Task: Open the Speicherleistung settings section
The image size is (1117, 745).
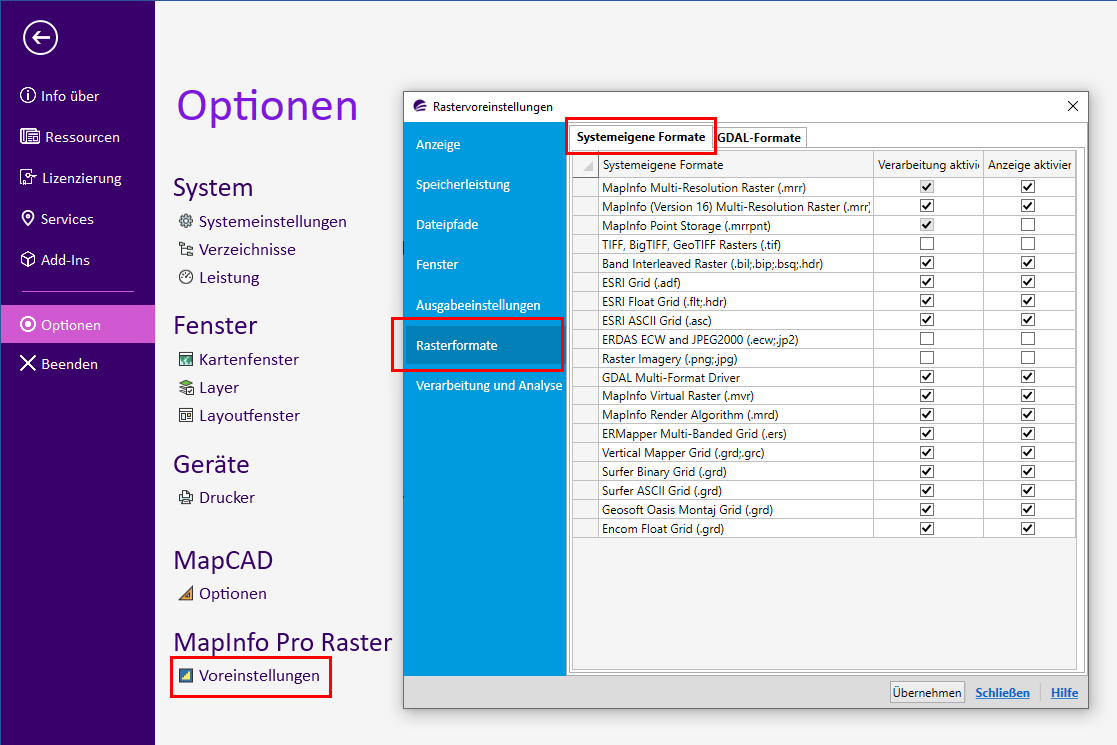Action: click(x=463, y=185)
